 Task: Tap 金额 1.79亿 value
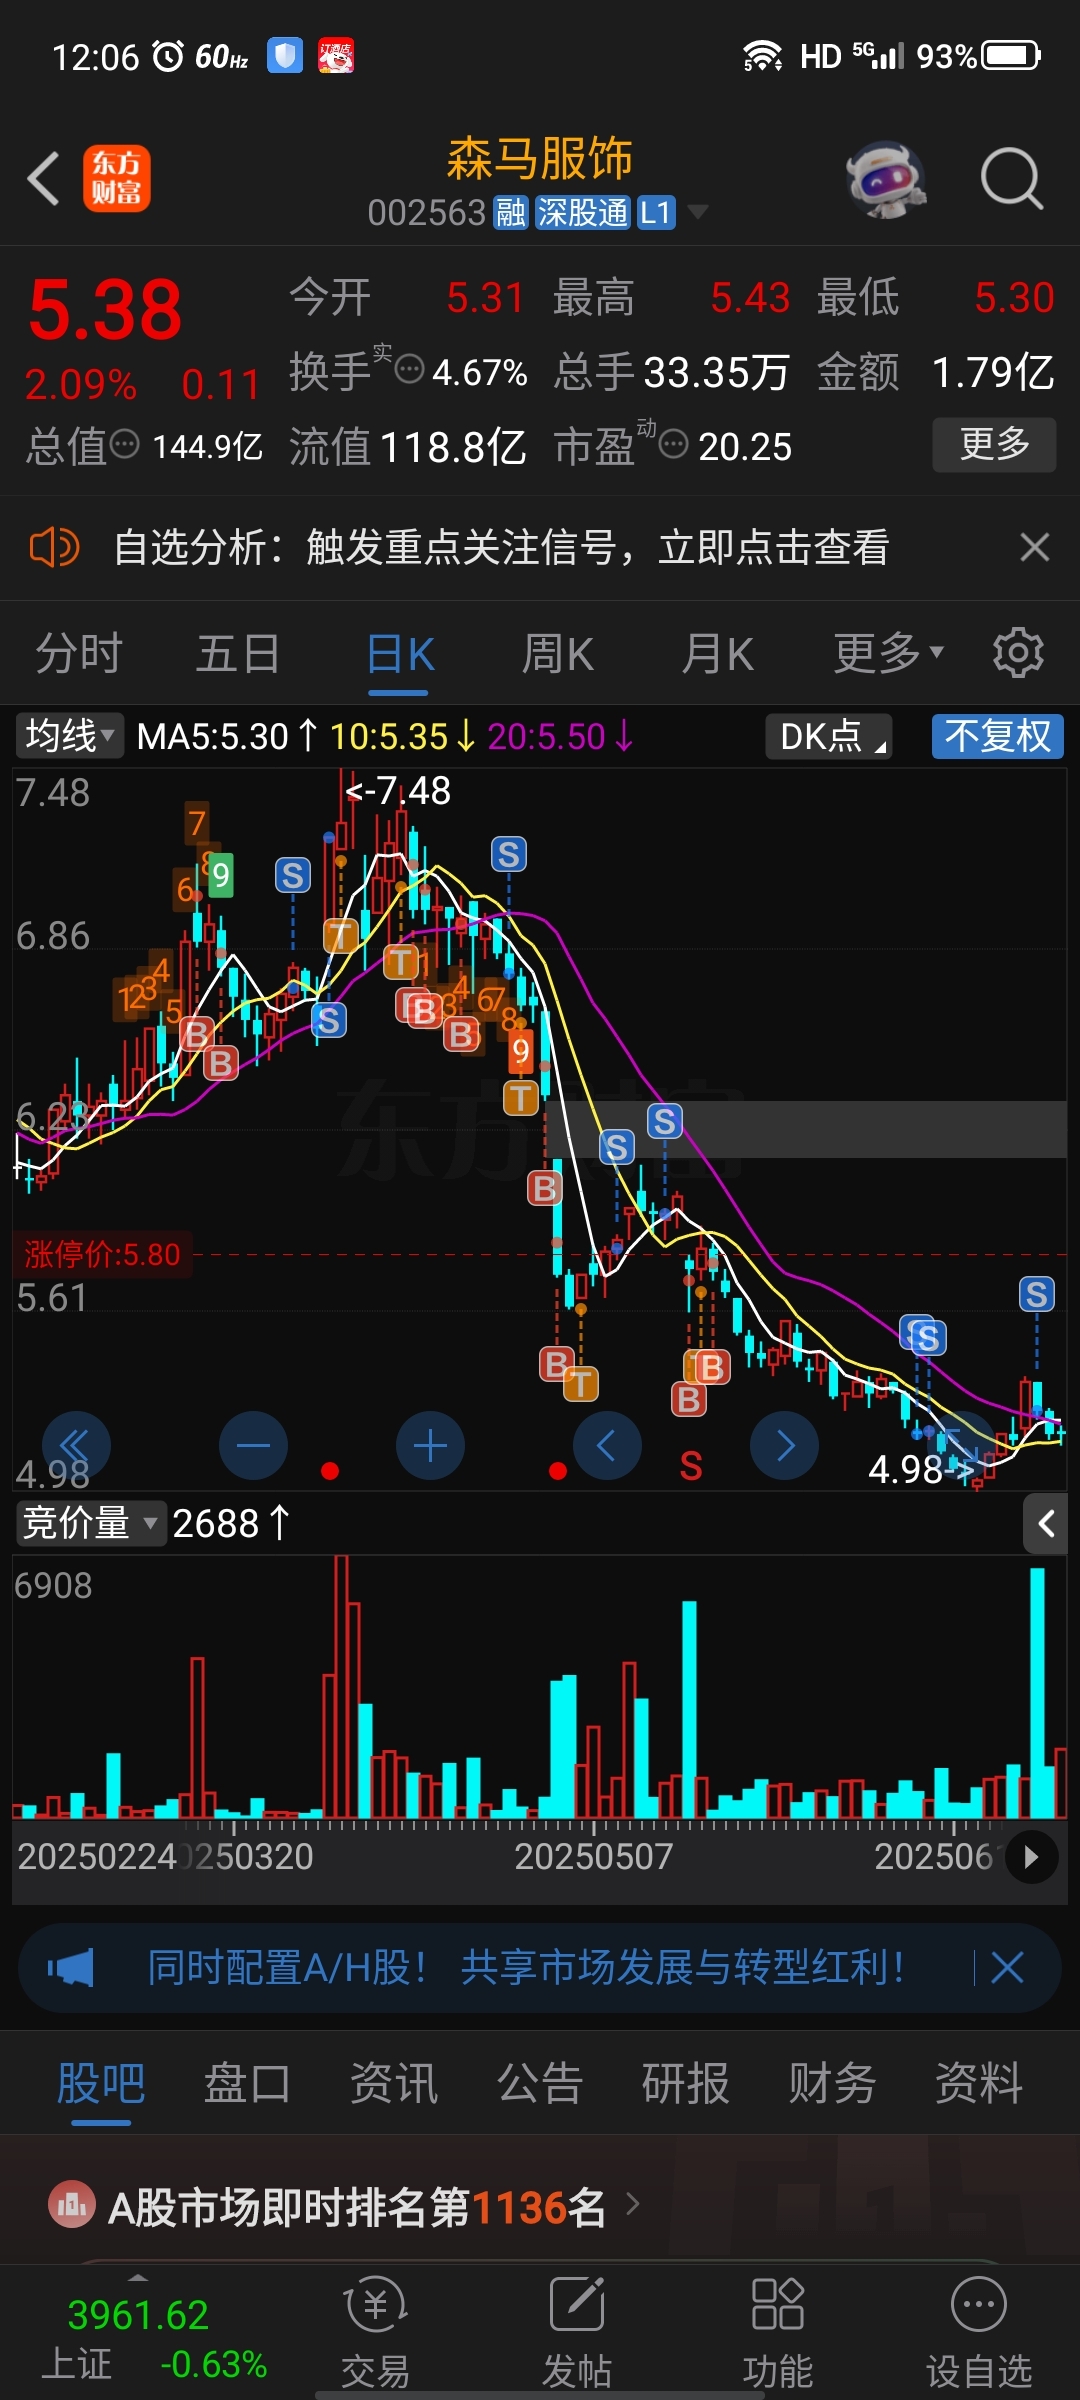(992, 372)
